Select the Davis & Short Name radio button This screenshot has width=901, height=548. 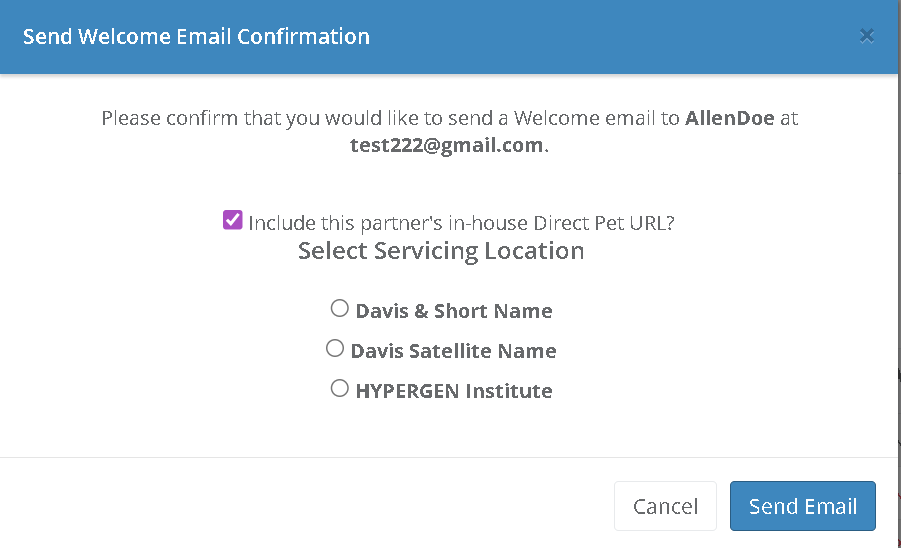340,309
